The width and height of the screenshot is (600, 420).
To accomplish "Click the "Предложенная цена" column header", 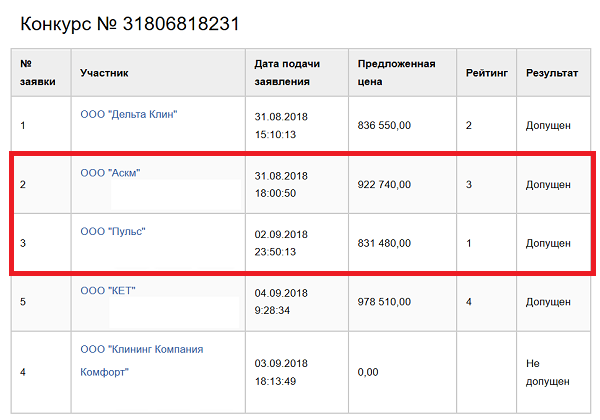I will click(396, 73).
